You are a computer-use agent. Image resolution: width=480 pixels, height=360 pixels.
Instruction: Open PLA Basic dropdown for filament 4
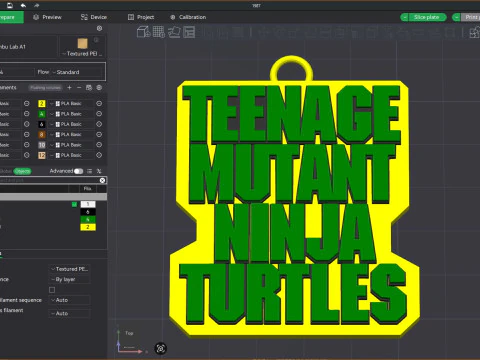71,114
